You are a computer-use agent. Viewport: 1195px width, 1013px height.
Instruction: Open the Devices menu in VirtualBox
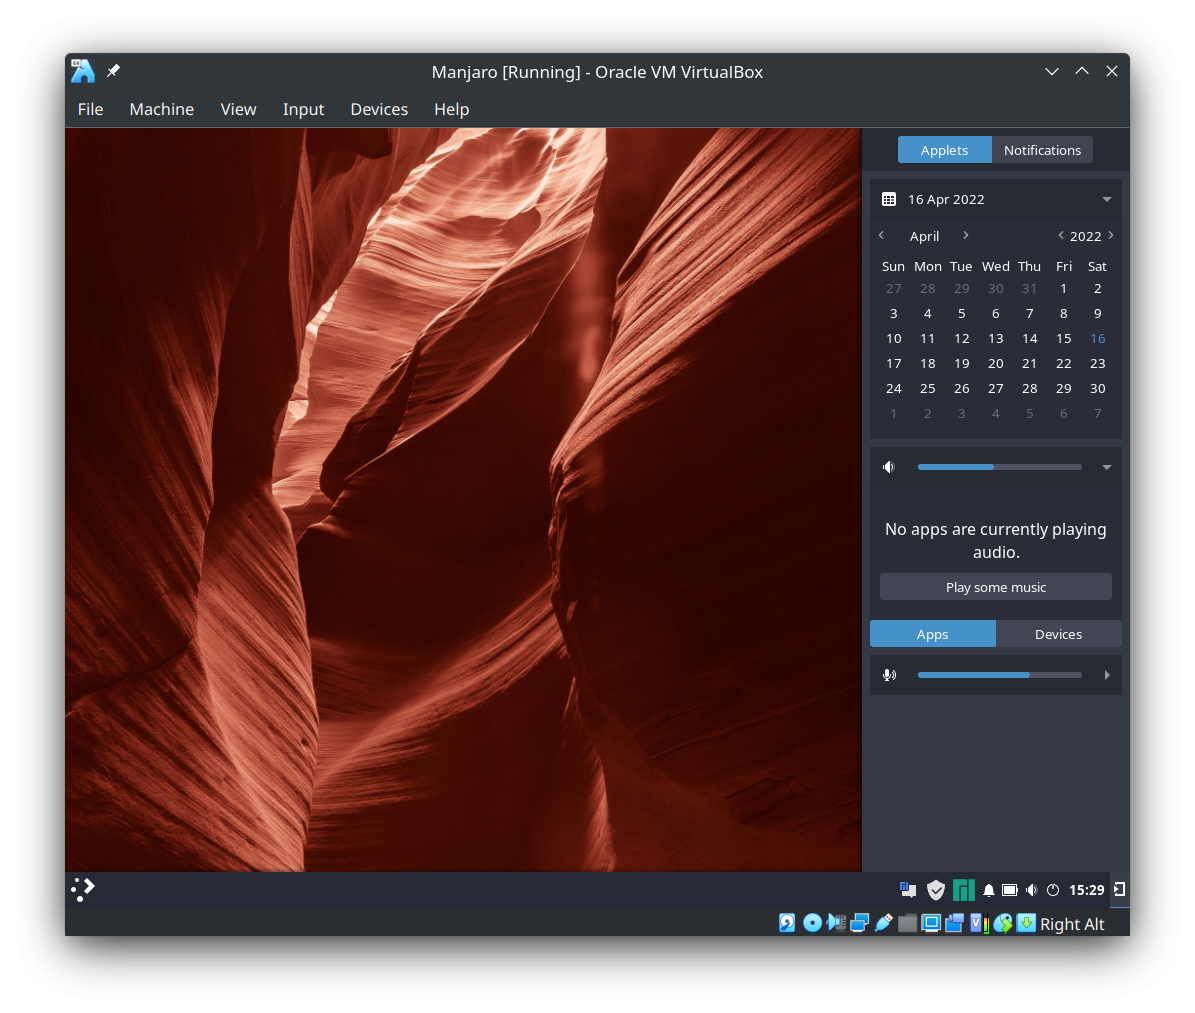[379, 109]
